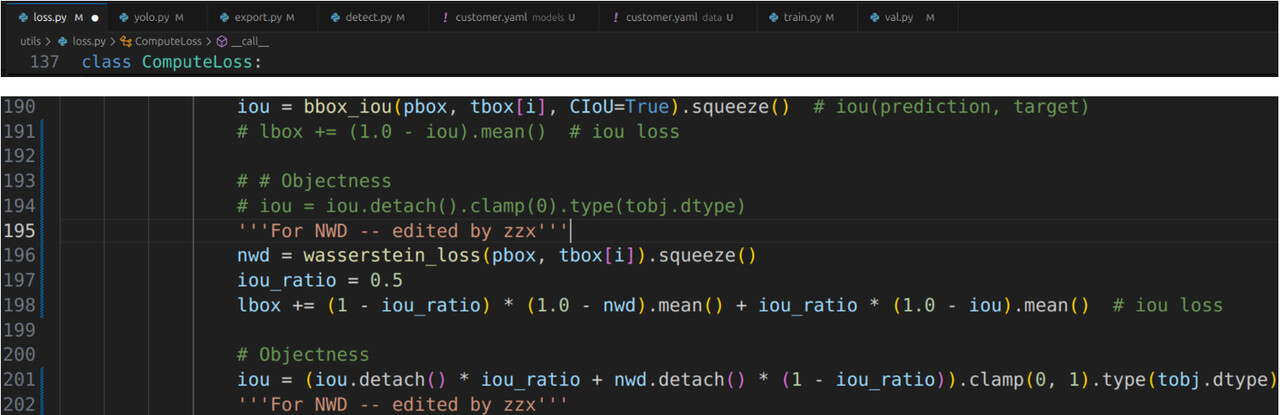Expand the ComputeLoss class breadcrumb
Viewport: 1280px width, 415px height.
pyautogui.click(x=161, y=41)
